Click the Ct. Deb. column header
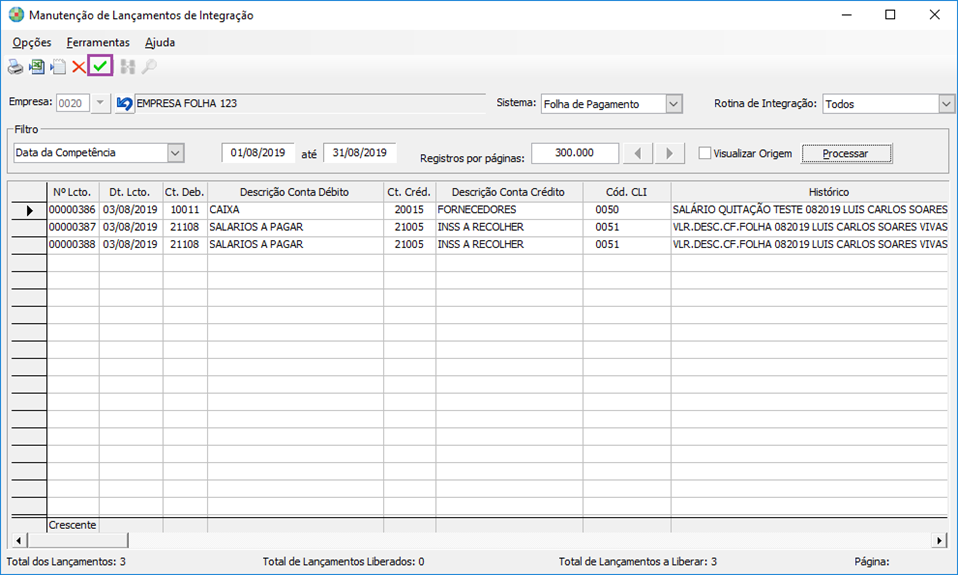The width and height of the screenshot is (958, 575). pos(185,192)
